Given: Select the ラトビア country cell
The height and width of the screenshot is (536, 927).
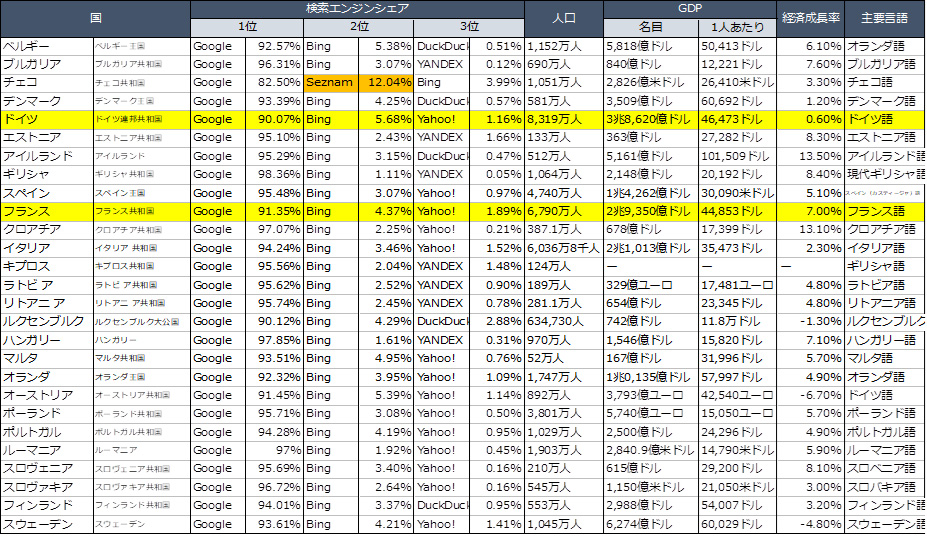Looking at the screenshot, I should pyautogui.click(x=47, y=285).
